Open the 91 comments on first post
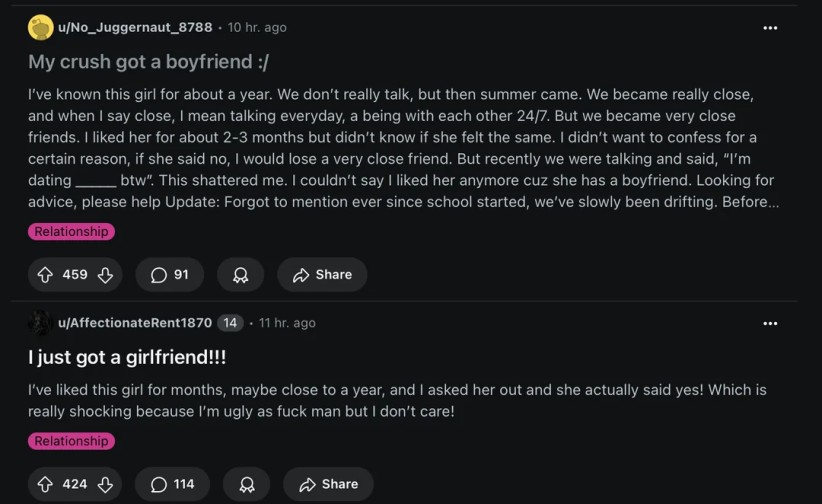Viewport: 822px width, 504px height. pyautogui.click(x=170, y=275)
